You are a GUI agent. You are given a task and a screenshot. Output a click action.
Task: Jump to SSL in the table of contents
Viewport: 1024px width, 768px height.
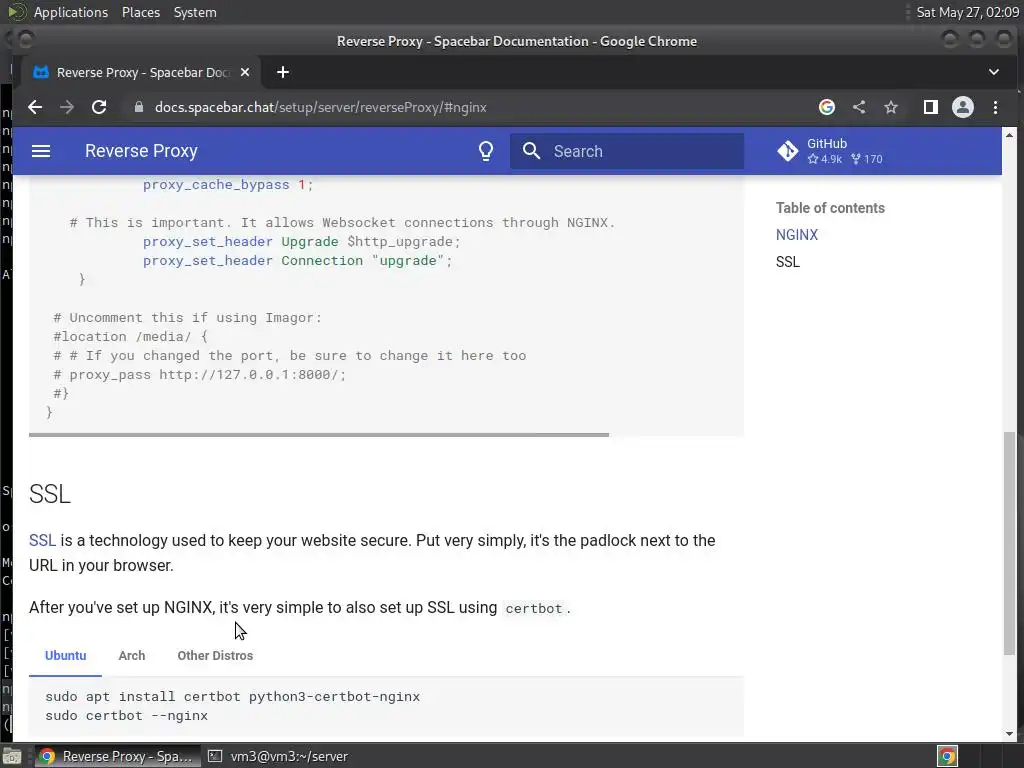788,262
